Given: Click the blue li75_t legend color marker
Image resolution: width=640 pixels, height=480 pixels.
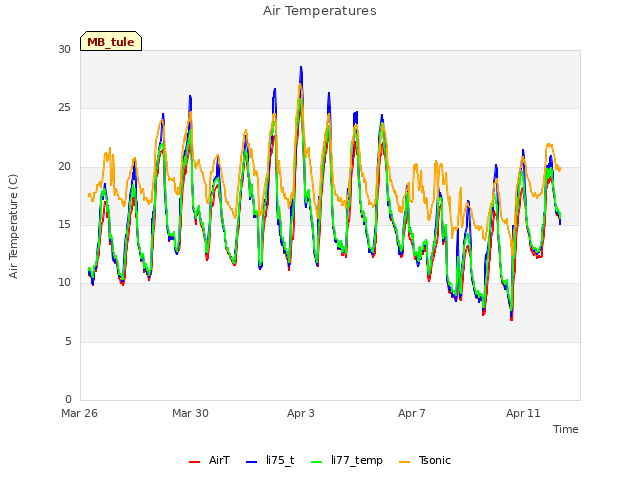Looking at the screenshot, I should [x=252, y=461].
